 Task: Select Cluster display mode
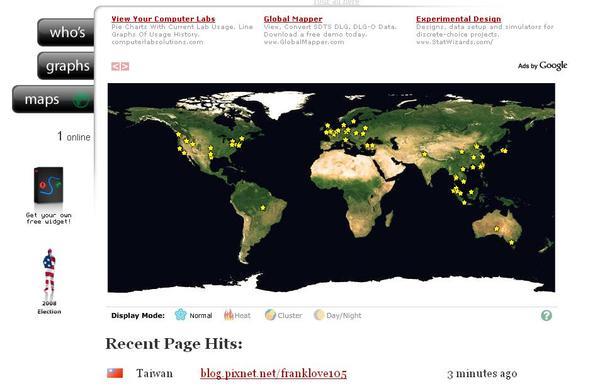tap(284, 315)
